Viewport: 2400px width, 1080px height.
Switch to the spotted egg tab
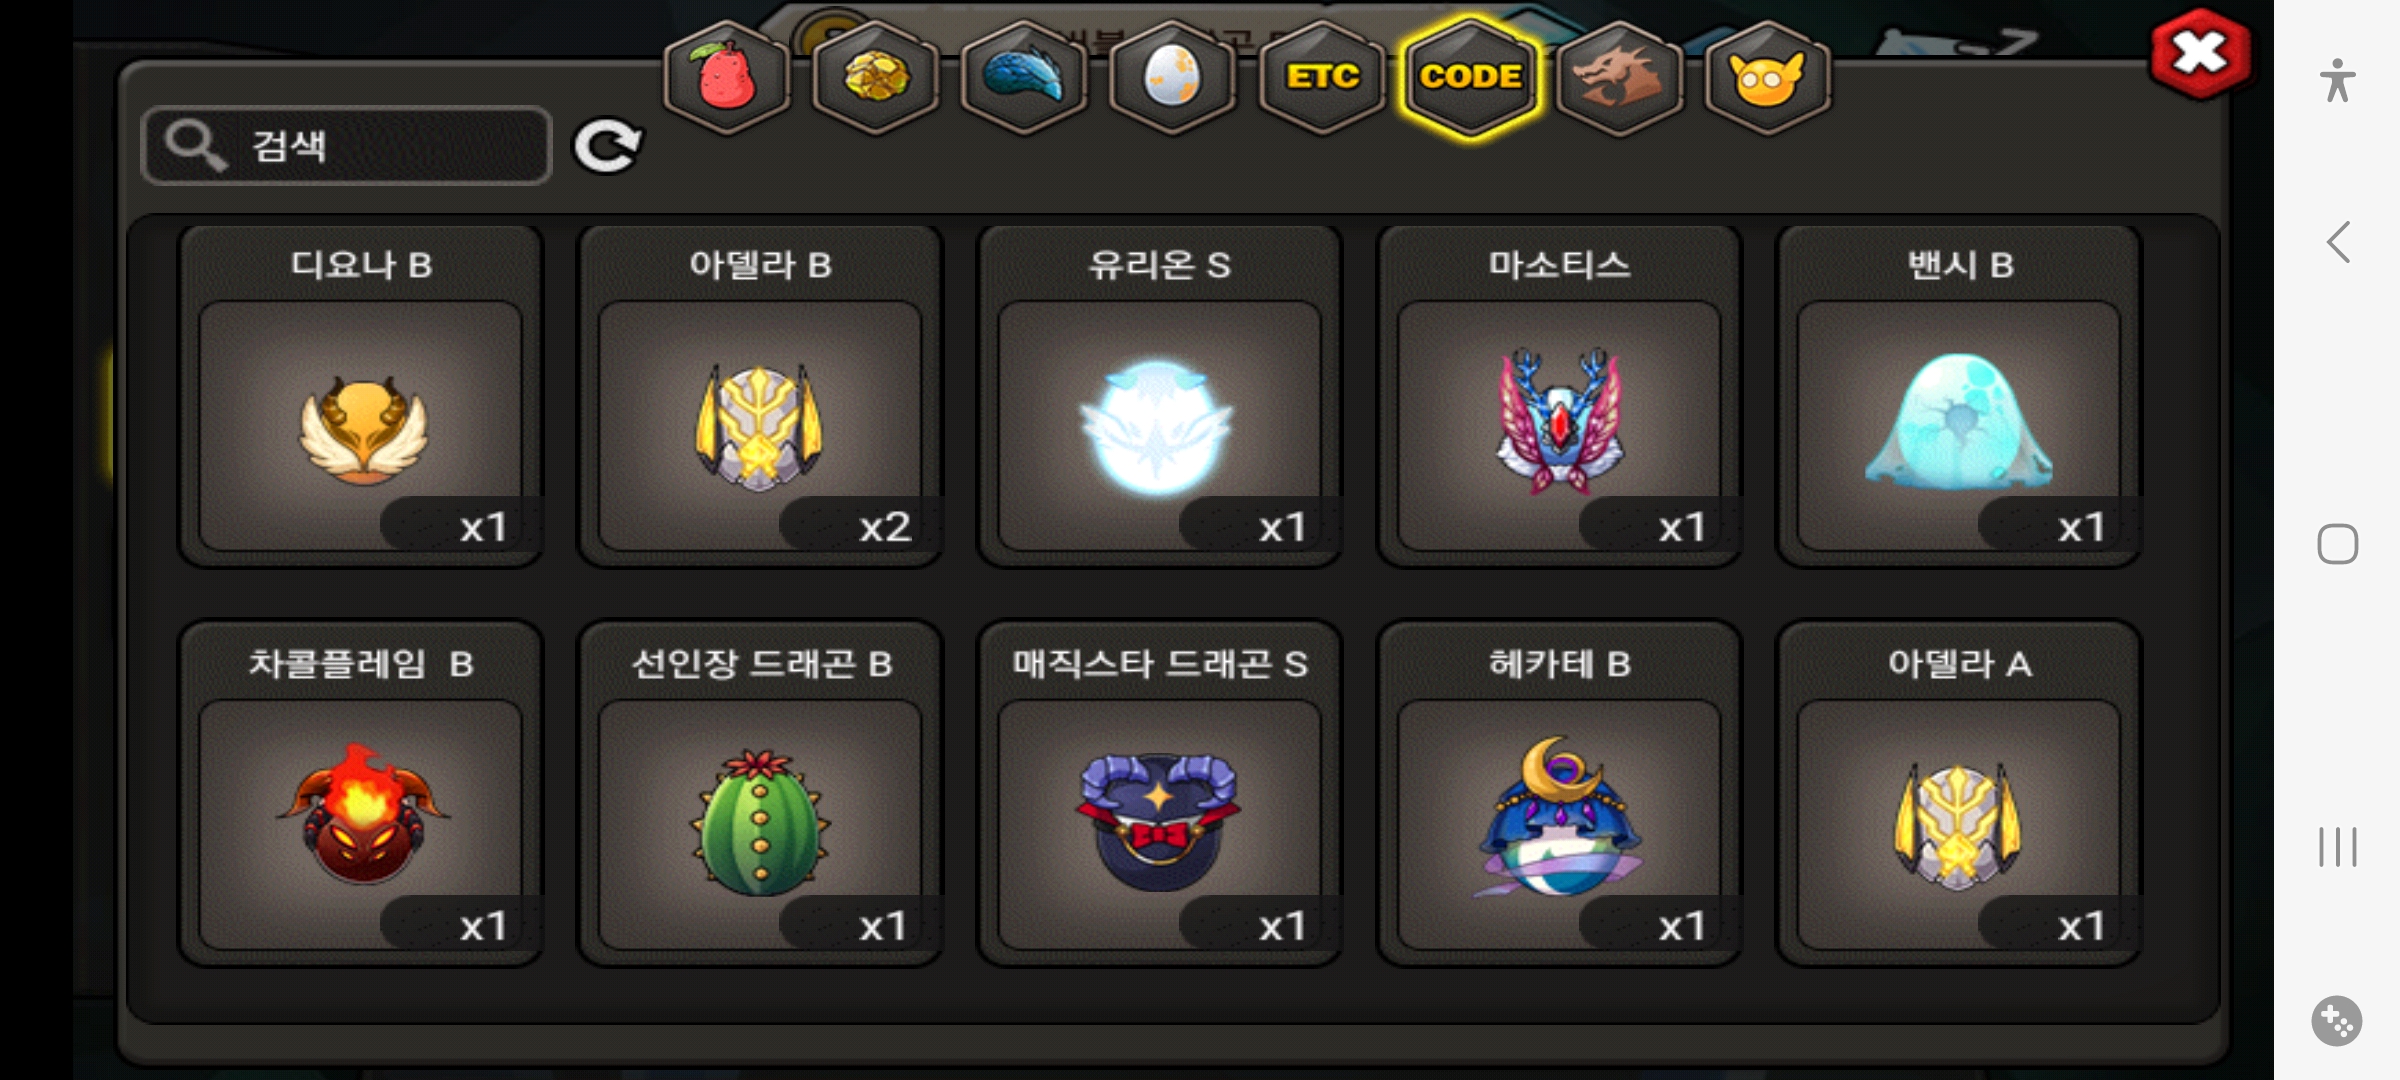click(x=1172, y=77)
